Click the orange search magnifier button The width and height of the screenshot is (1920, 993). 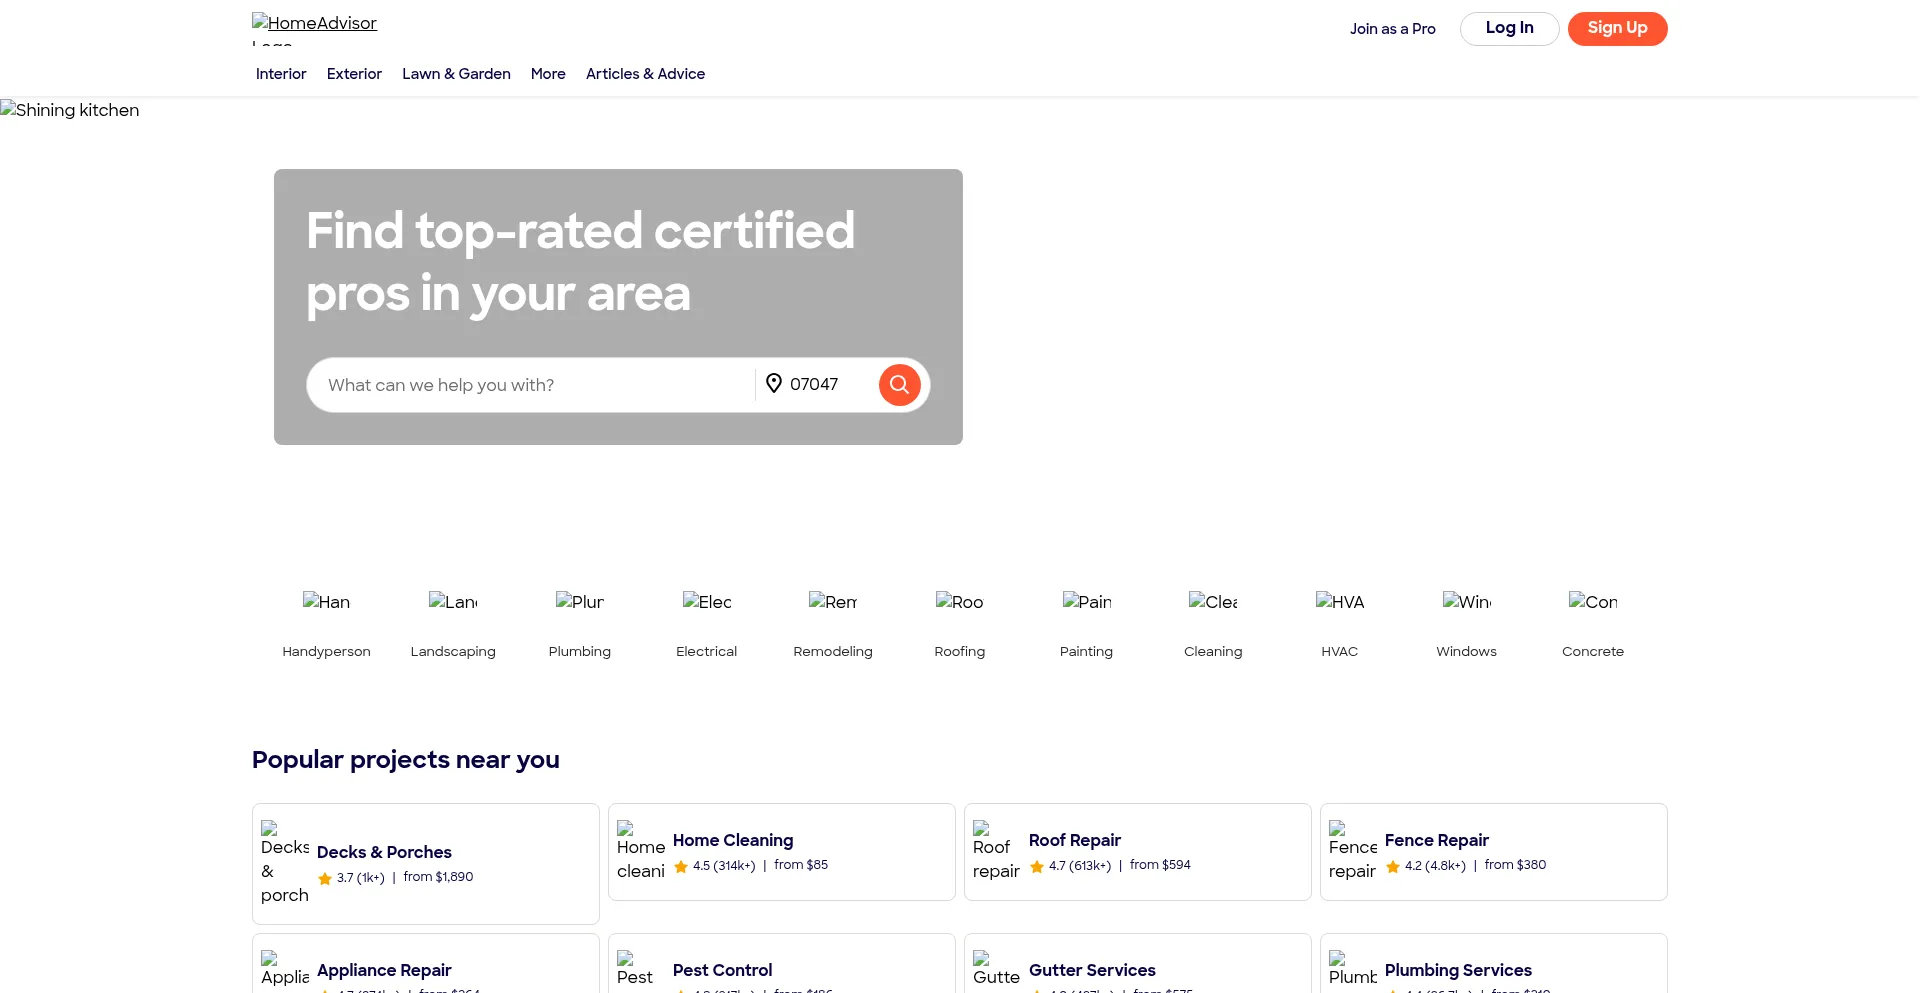(899, 385)
